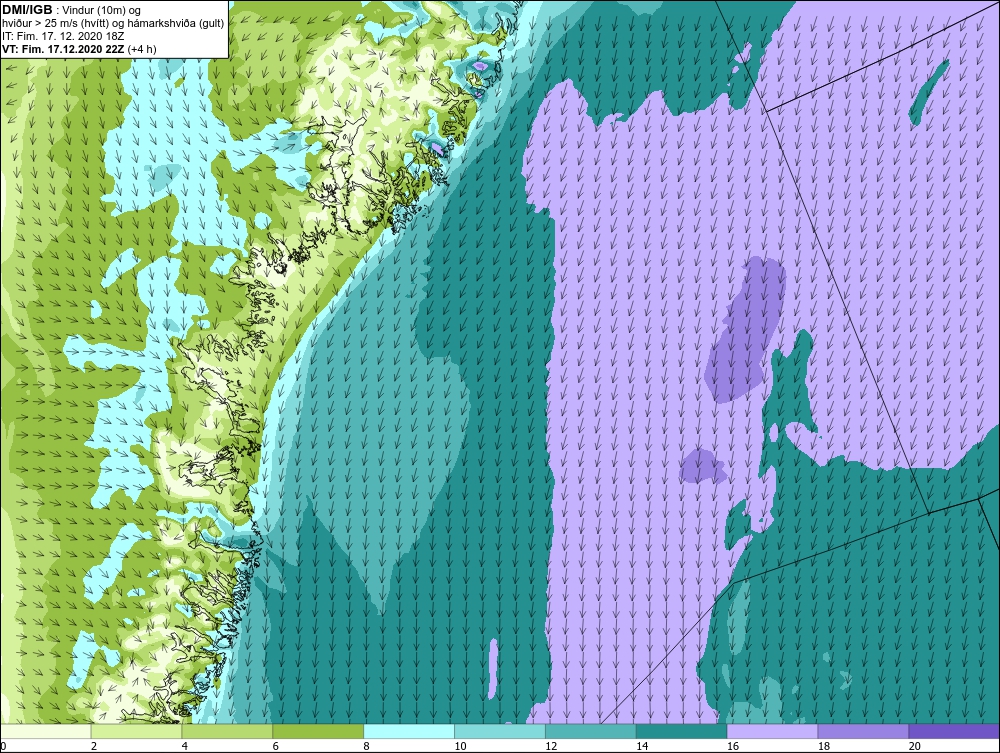Click the 4–6 m/s green legend swatch
The height and width of the screenshot is (753, 1000).
(x=227, y=731)
